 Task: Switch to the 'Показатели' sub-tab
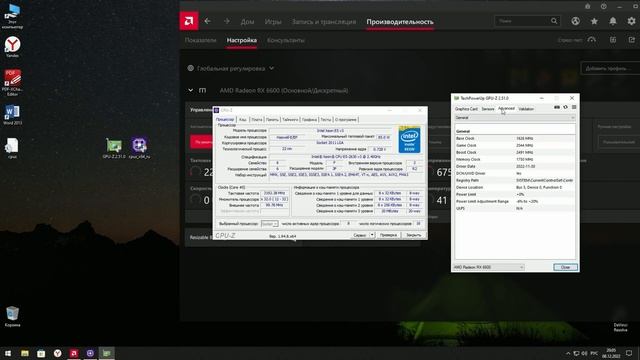pyautogui.click(x=200, y=40)
